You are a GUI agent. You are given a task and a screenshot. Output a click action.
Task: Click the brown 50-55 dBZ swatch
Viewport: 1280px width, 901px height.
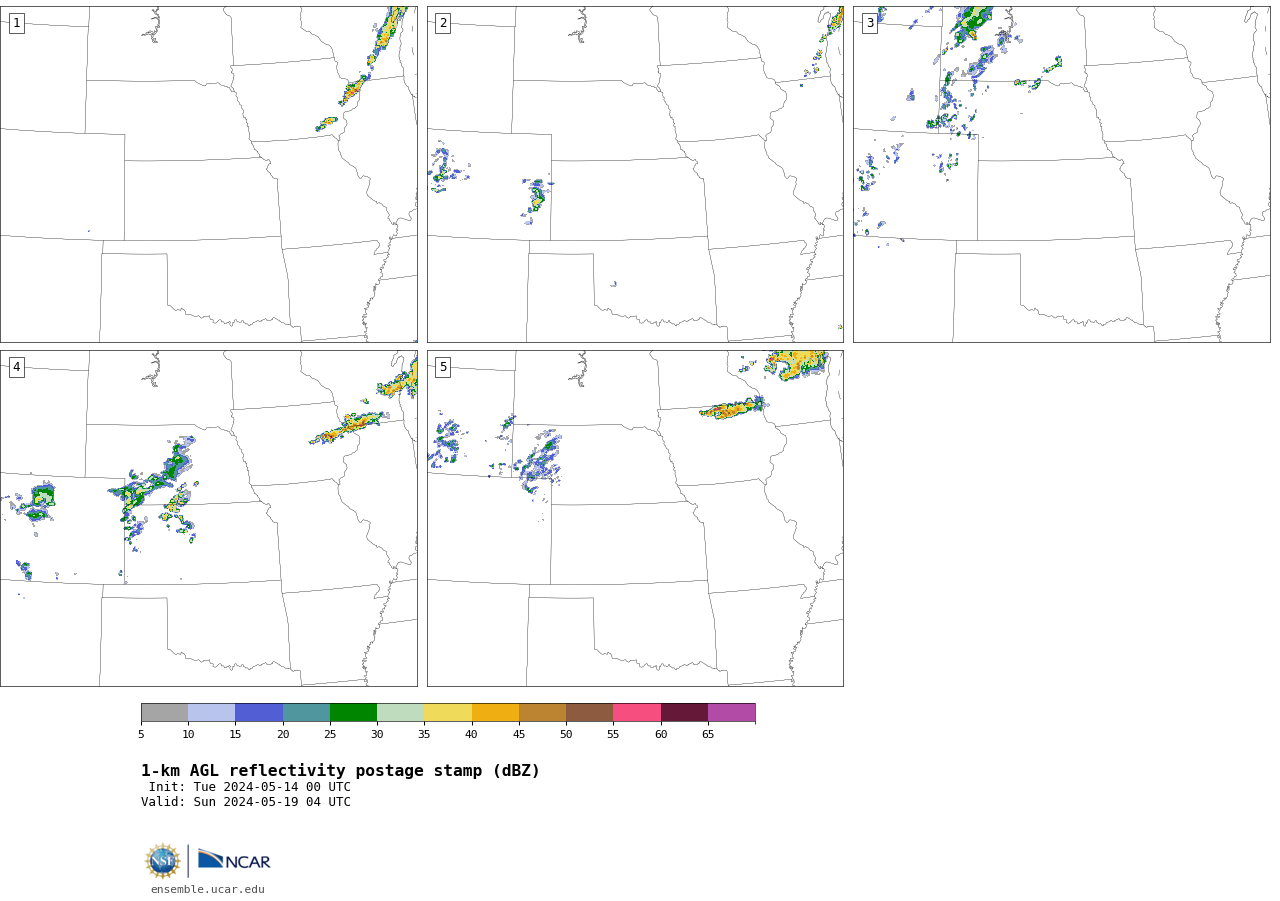point(589,713)
